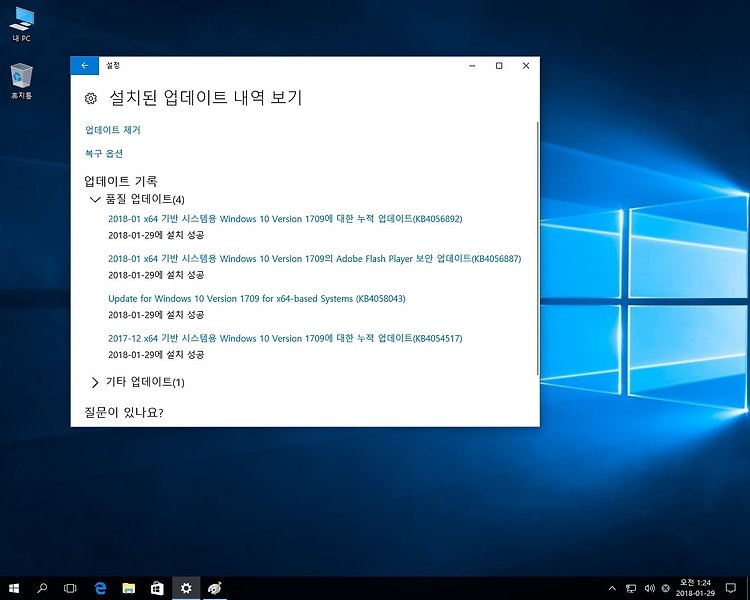Open taskbar search magnifier
The width and height of the screenshot is (750, 600).
[x=42, y=588]
